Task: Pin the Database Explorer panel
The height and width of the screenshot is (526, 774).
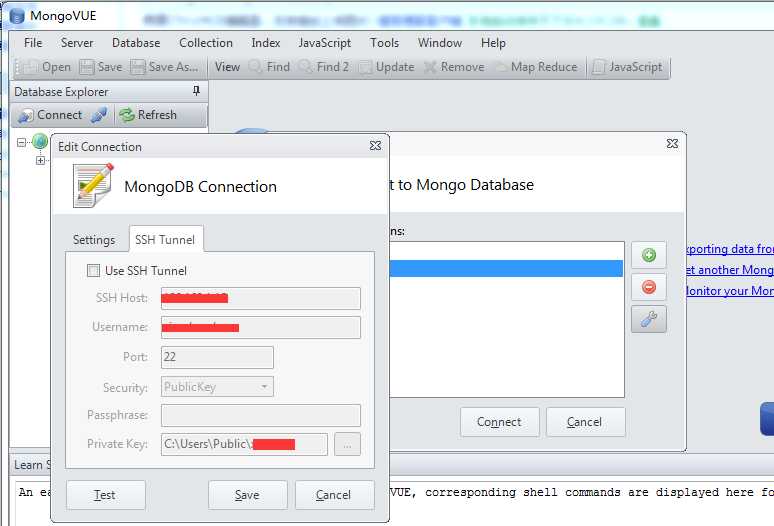Action: pos(196,91)
